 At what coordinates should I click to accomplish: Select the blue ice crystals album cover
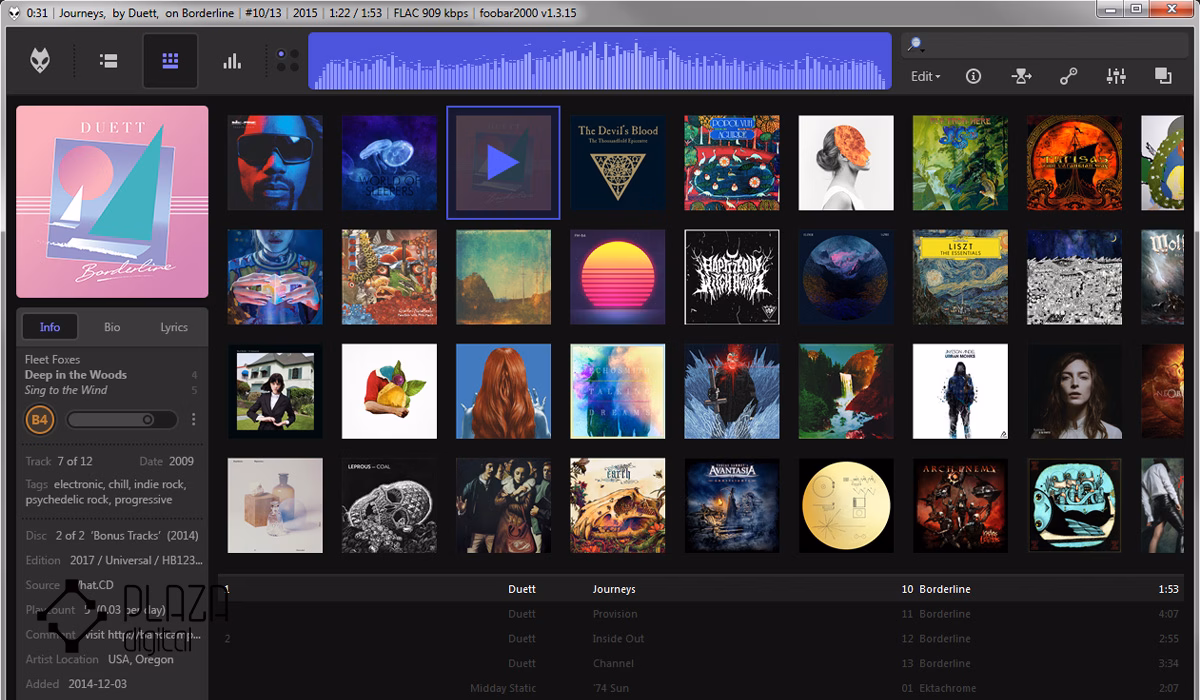point(732,391)
